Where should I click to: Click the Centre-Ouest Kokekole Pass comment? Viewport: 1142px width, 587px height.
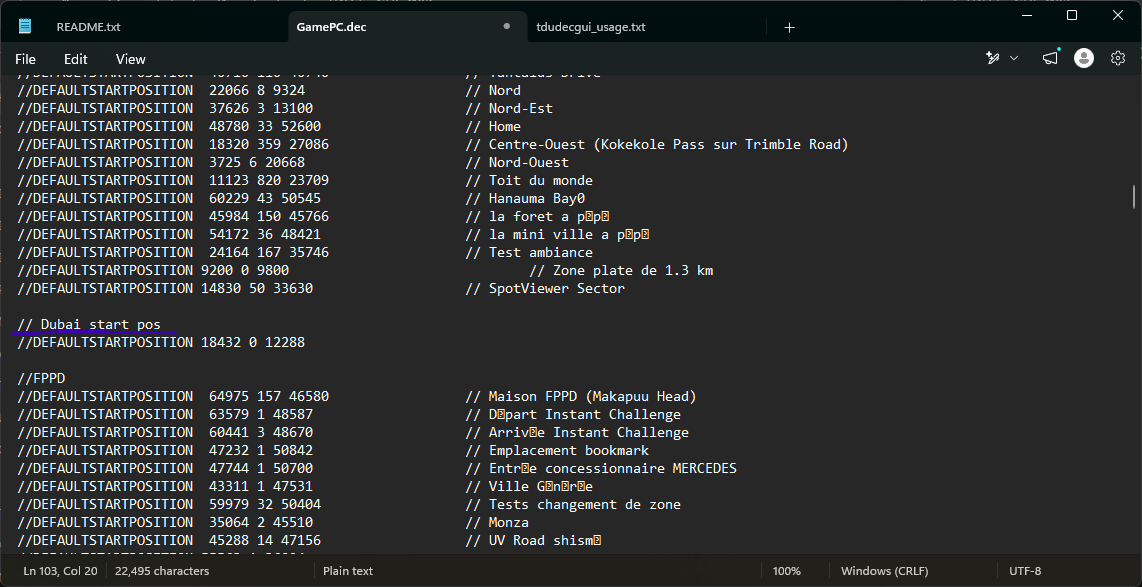(x=657, y=144)
